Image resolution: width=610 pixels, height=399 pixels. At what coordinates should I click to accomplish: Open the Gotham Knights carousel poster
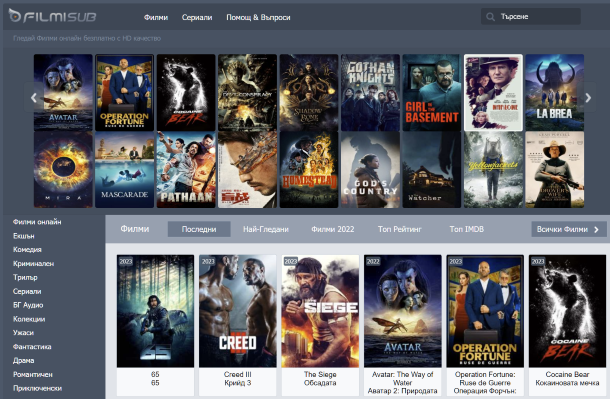point(370,92)
